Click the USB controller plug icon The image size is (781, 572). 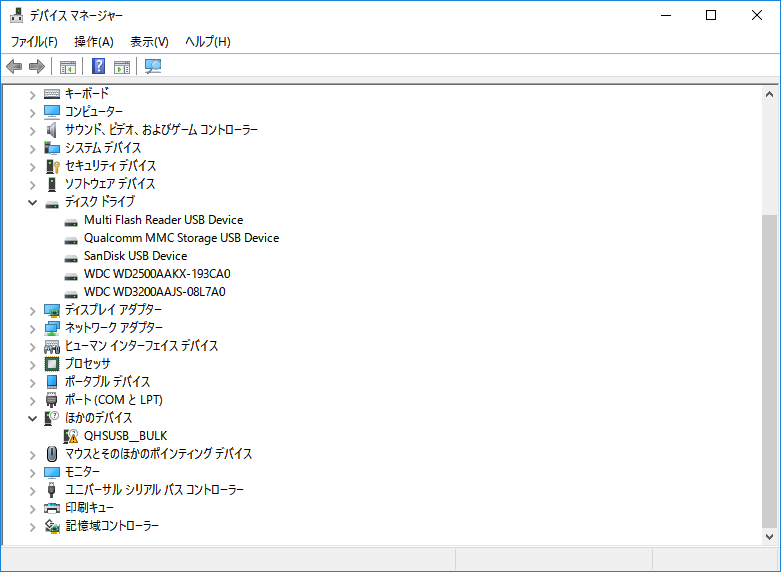click(x=52, y=490)
